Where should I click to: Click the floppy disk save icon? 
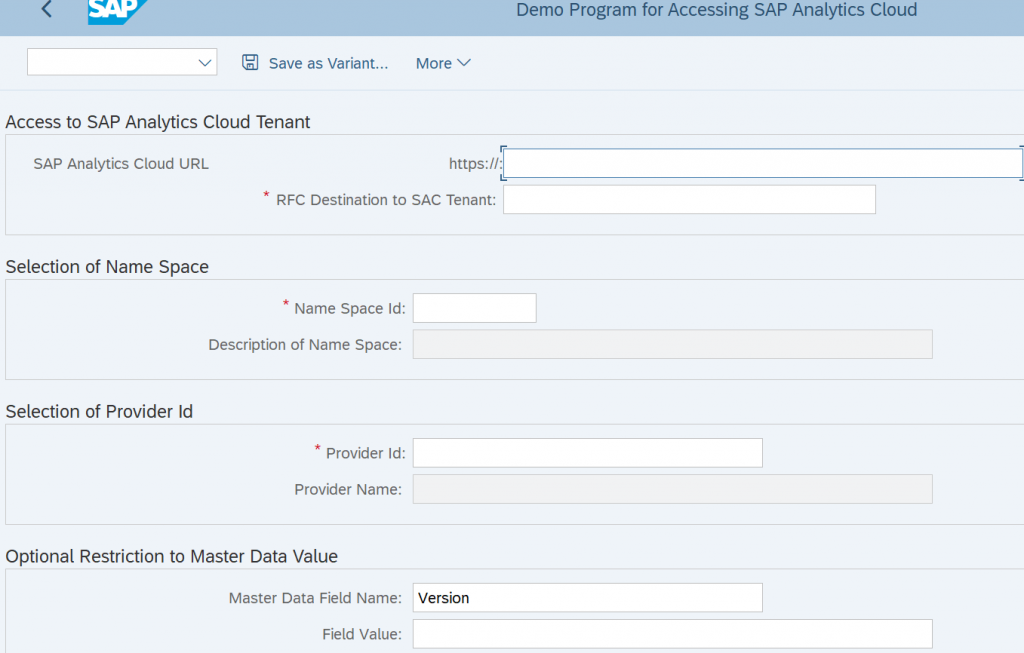click(248, 62)
